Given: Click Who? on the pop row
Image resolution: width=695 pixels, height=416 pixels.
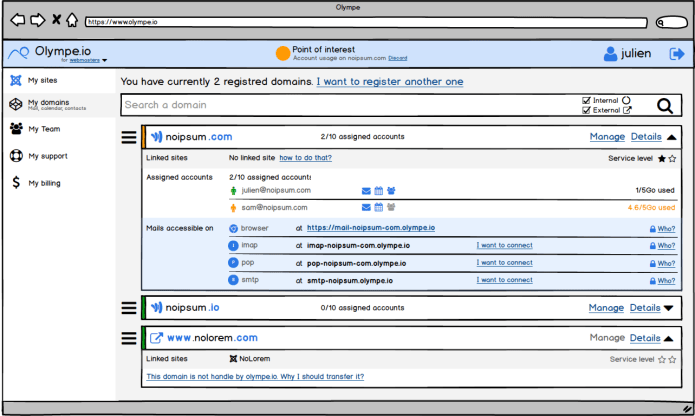Looking at the screenshot, I should (666, 264).
